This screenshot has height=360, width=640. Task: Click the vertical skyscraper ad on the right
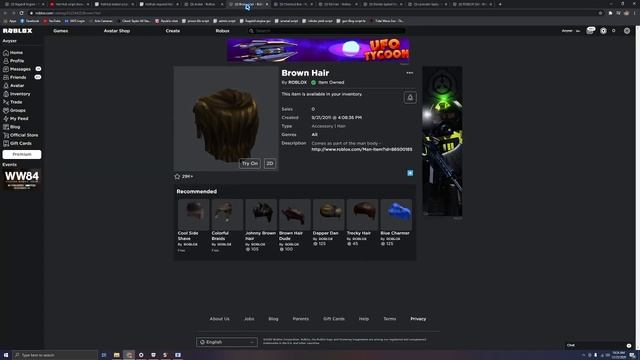(442, 141)
